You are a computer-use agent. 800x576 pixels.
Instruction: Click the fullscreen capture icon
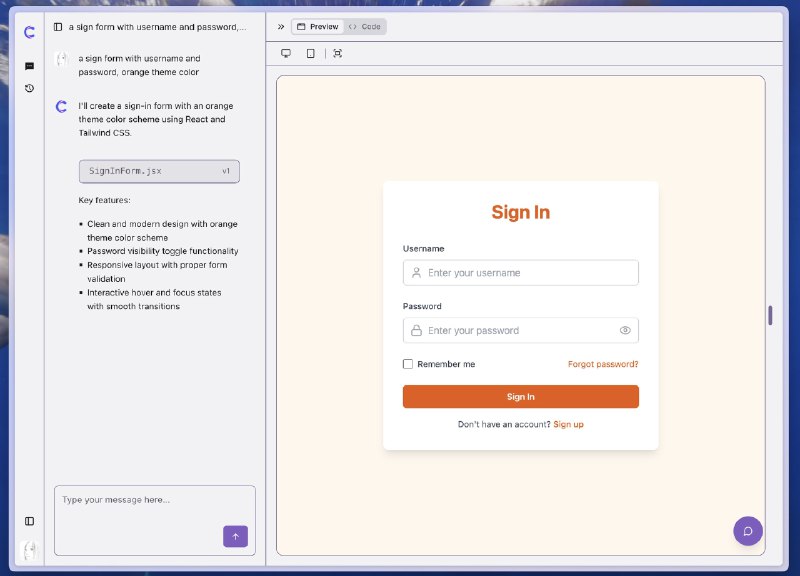pos(337,54)
